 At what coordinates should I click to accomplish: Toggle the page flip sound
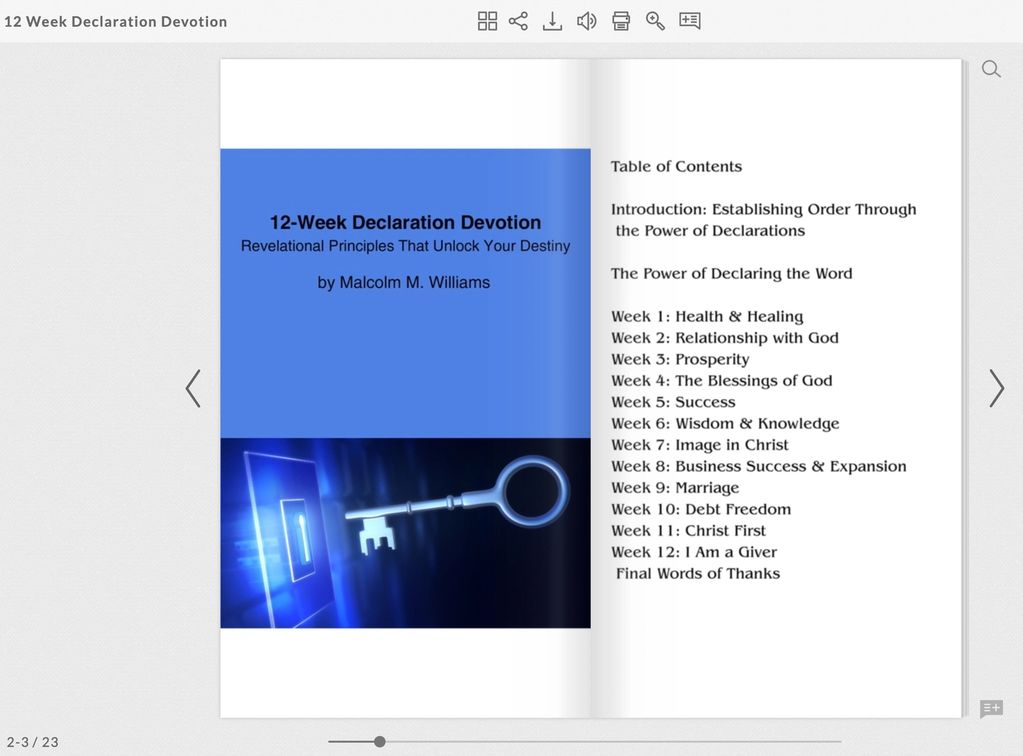(x=586, y=20)
